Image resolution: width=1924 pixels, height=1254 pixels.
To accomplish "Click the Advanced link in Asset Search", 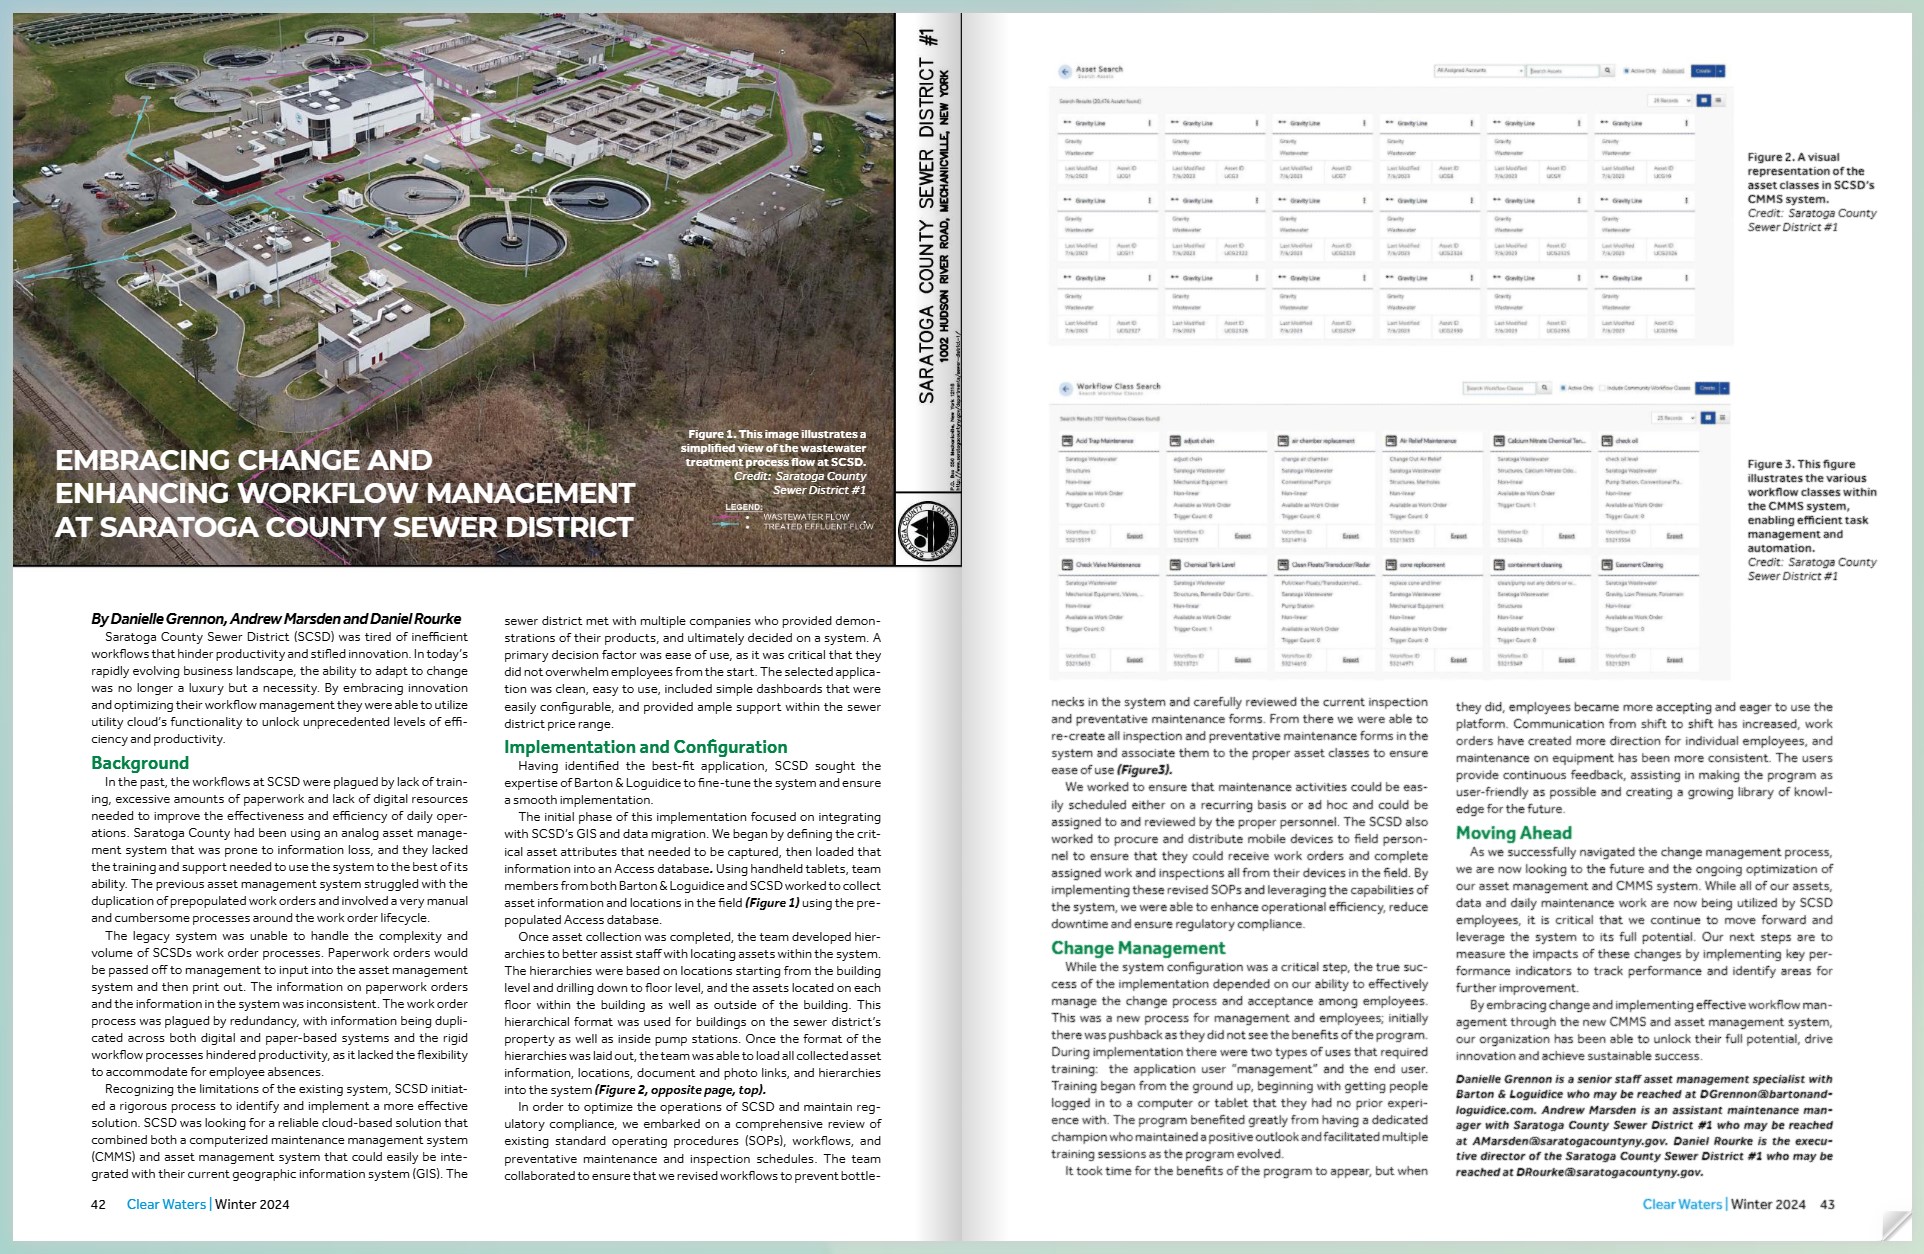I will point(1673,71).
